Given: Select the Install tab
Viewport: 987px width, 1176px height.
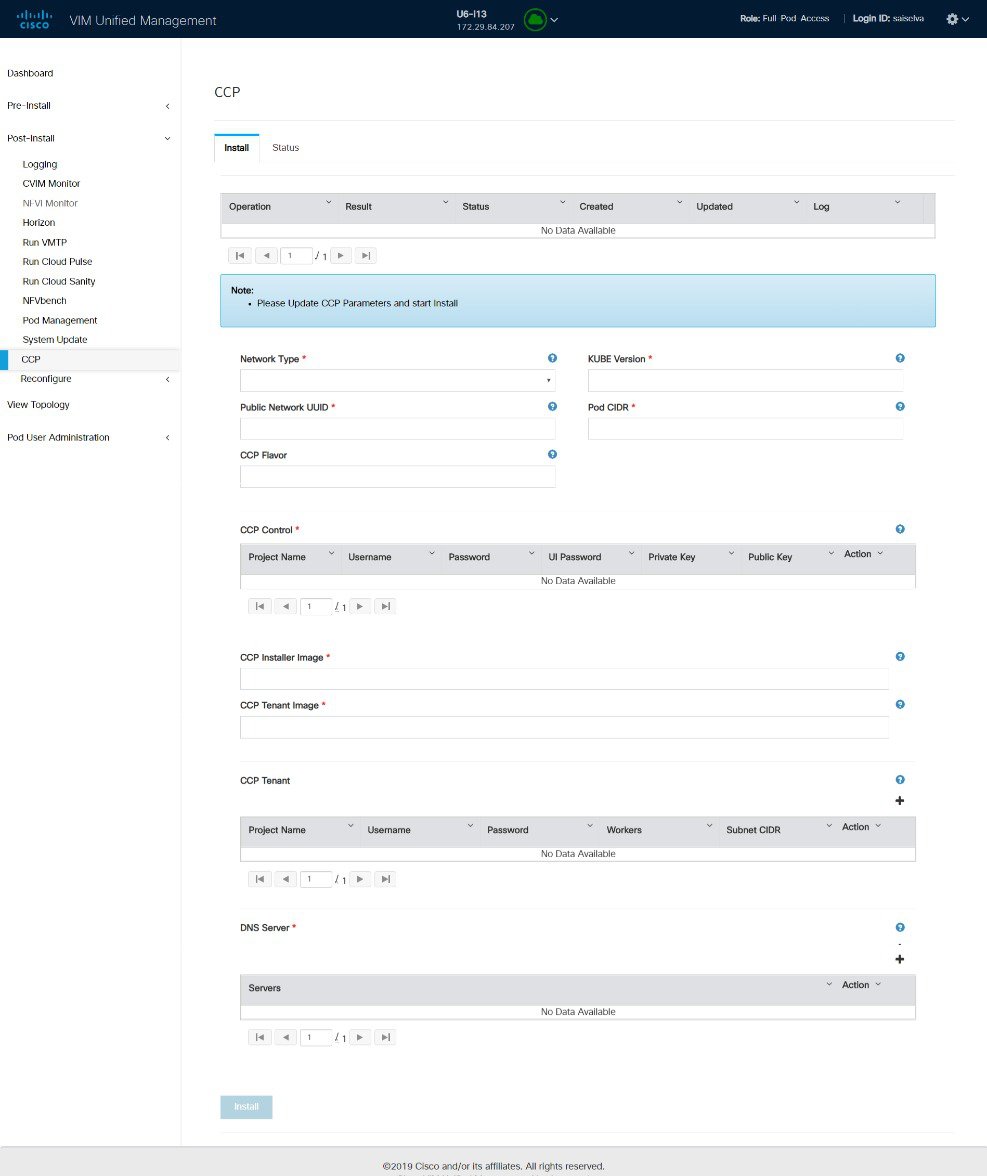Looking at the screenshot, I should tap(236, 148).
